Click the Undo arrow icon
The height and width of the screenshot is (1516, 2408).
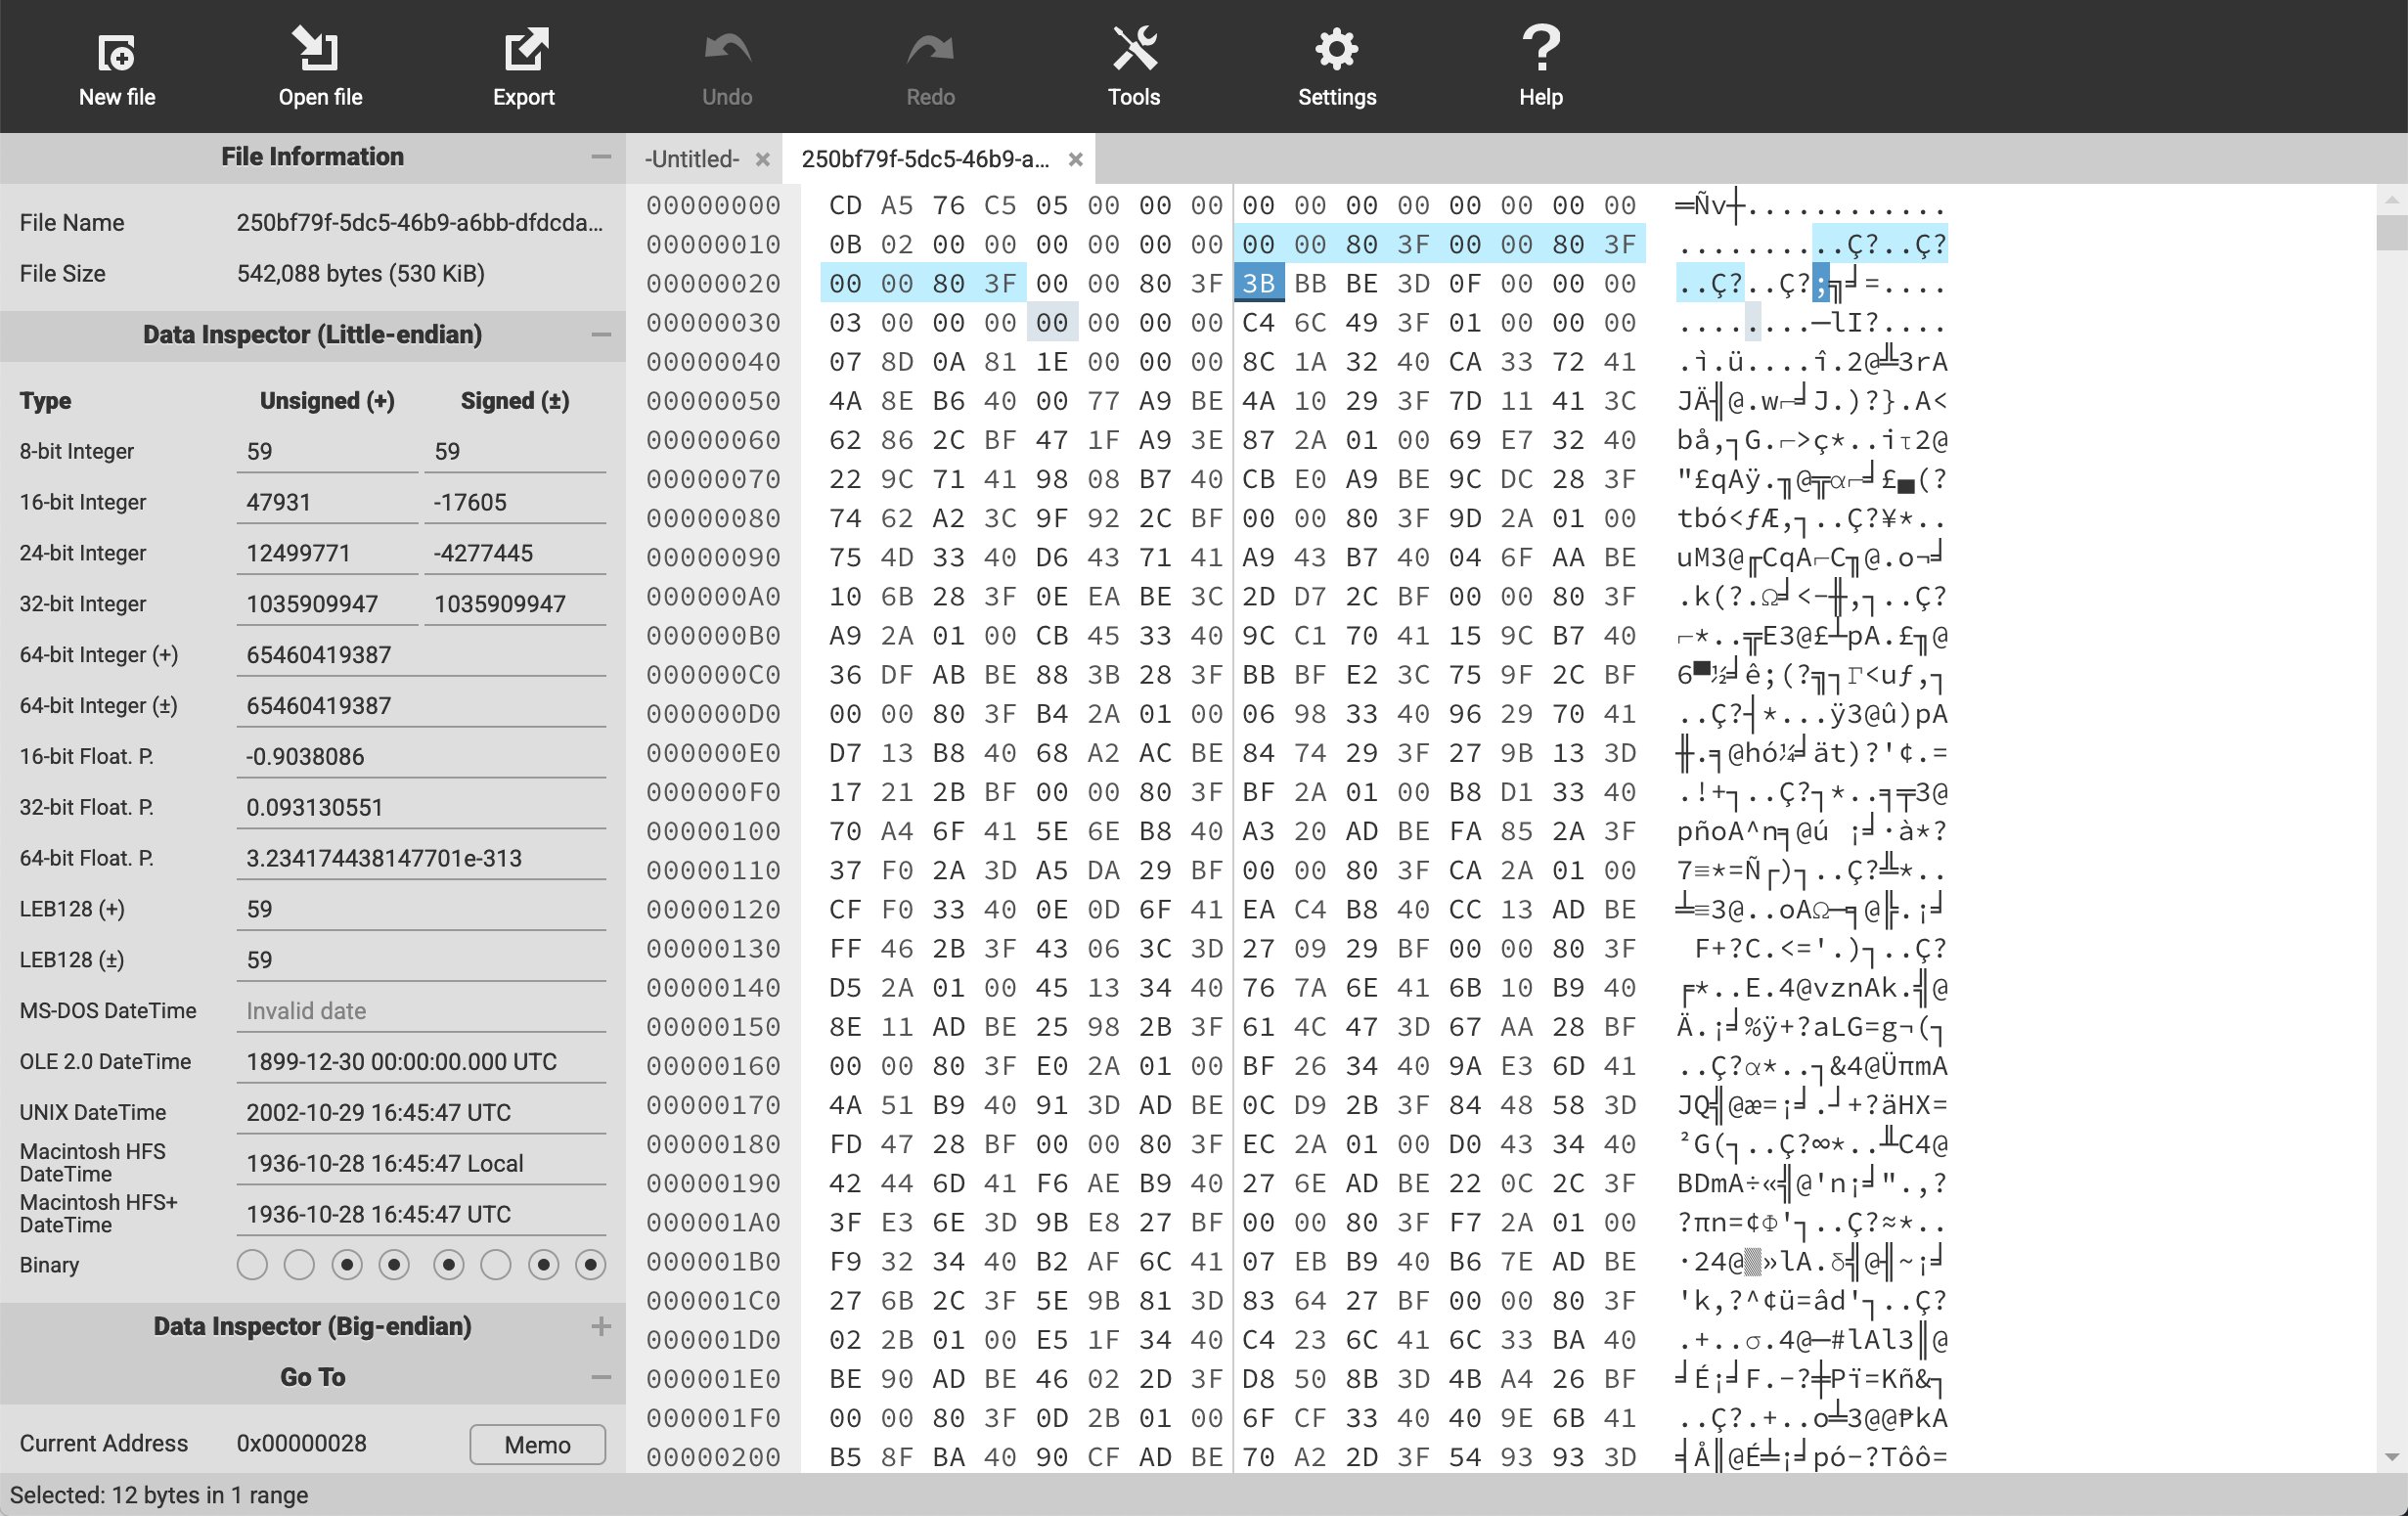point(727,49)
